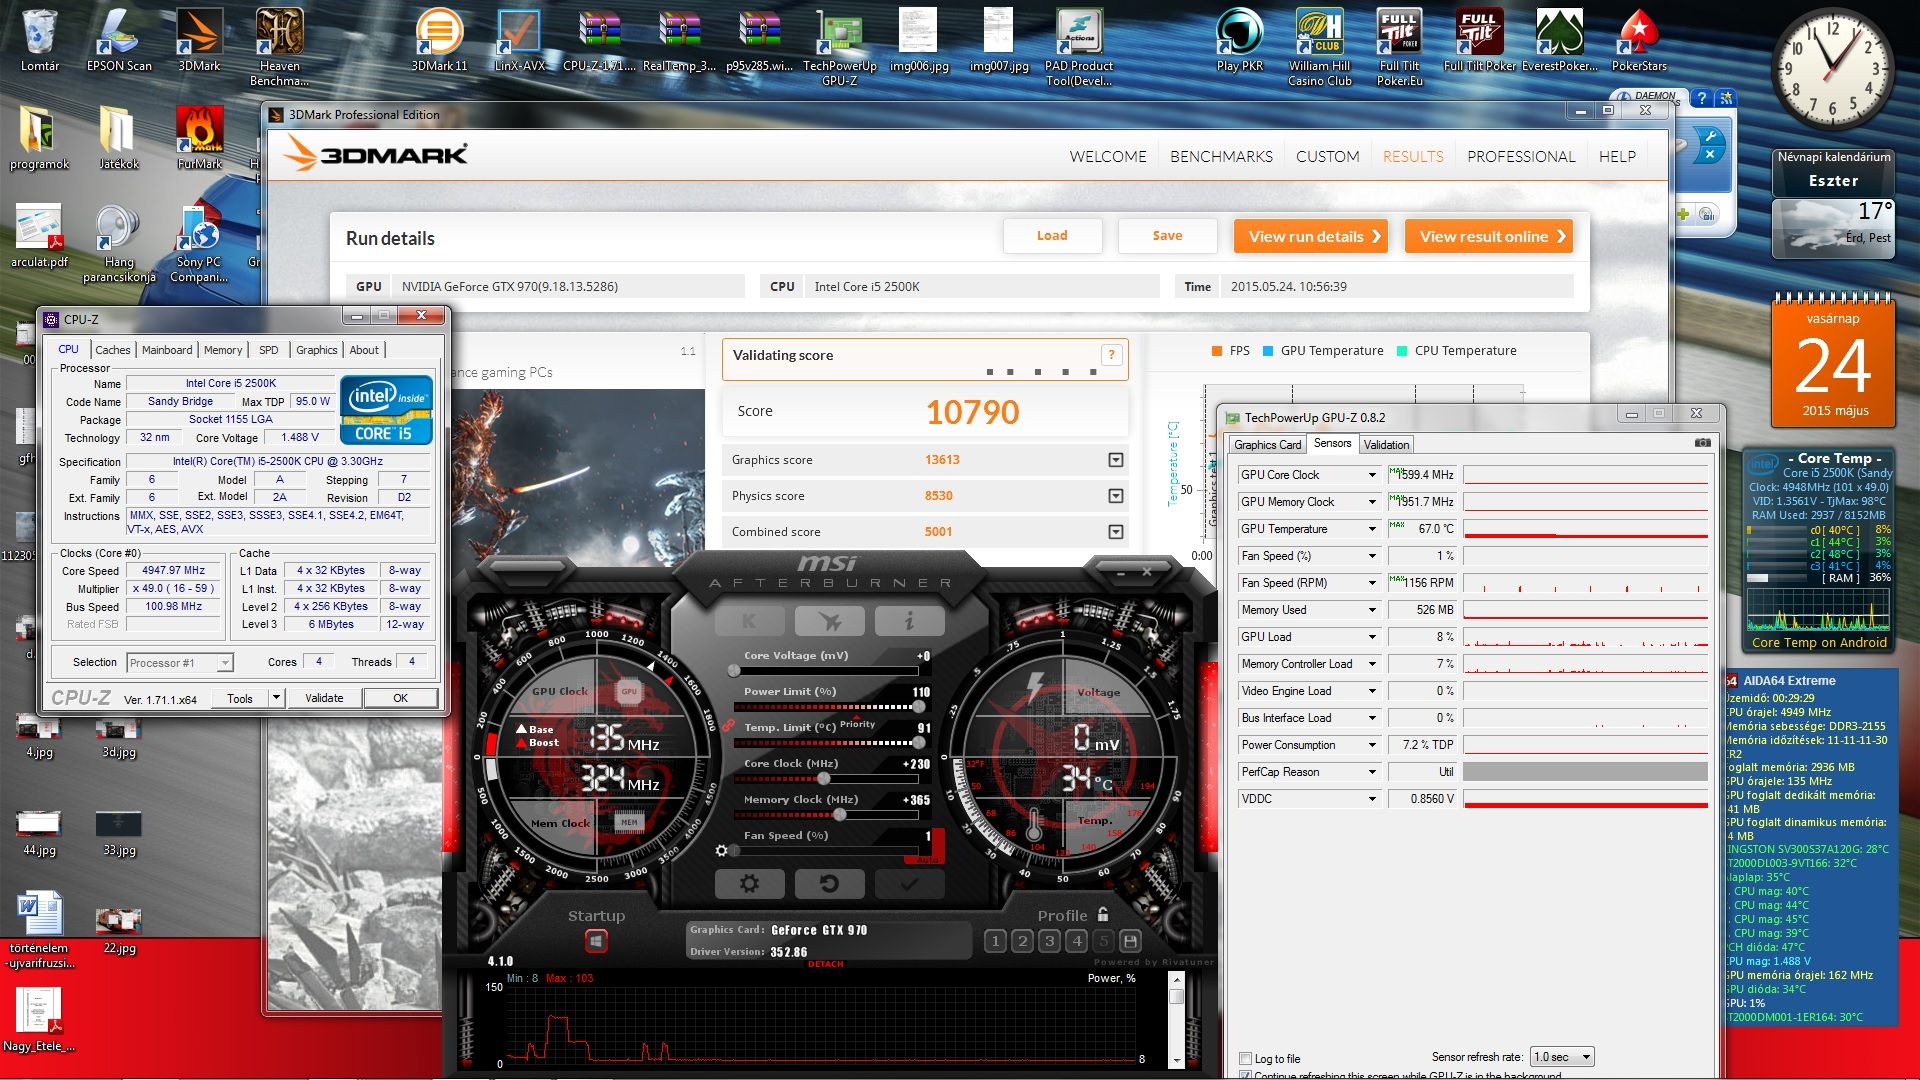Click the Afterburner Kombustor K button
The width and height of the screenshot is (1920, 1080).
pyautogui.click(x=749, y=621)
